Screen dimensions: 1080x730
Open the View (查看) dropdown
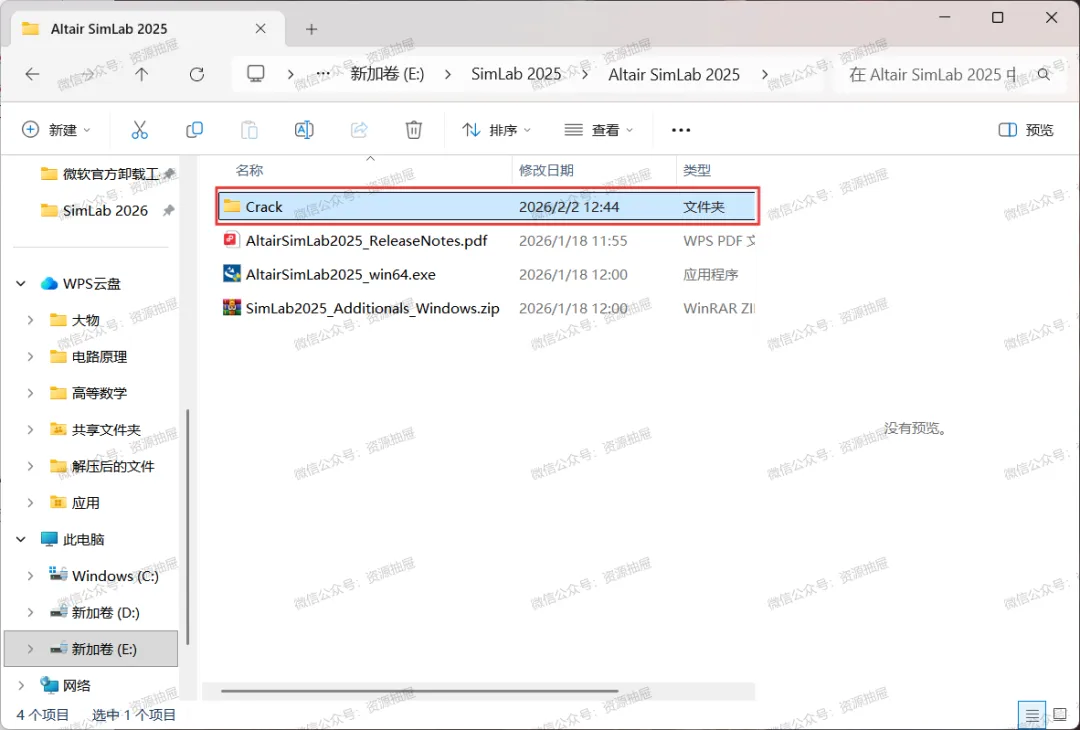click(599, 130)
